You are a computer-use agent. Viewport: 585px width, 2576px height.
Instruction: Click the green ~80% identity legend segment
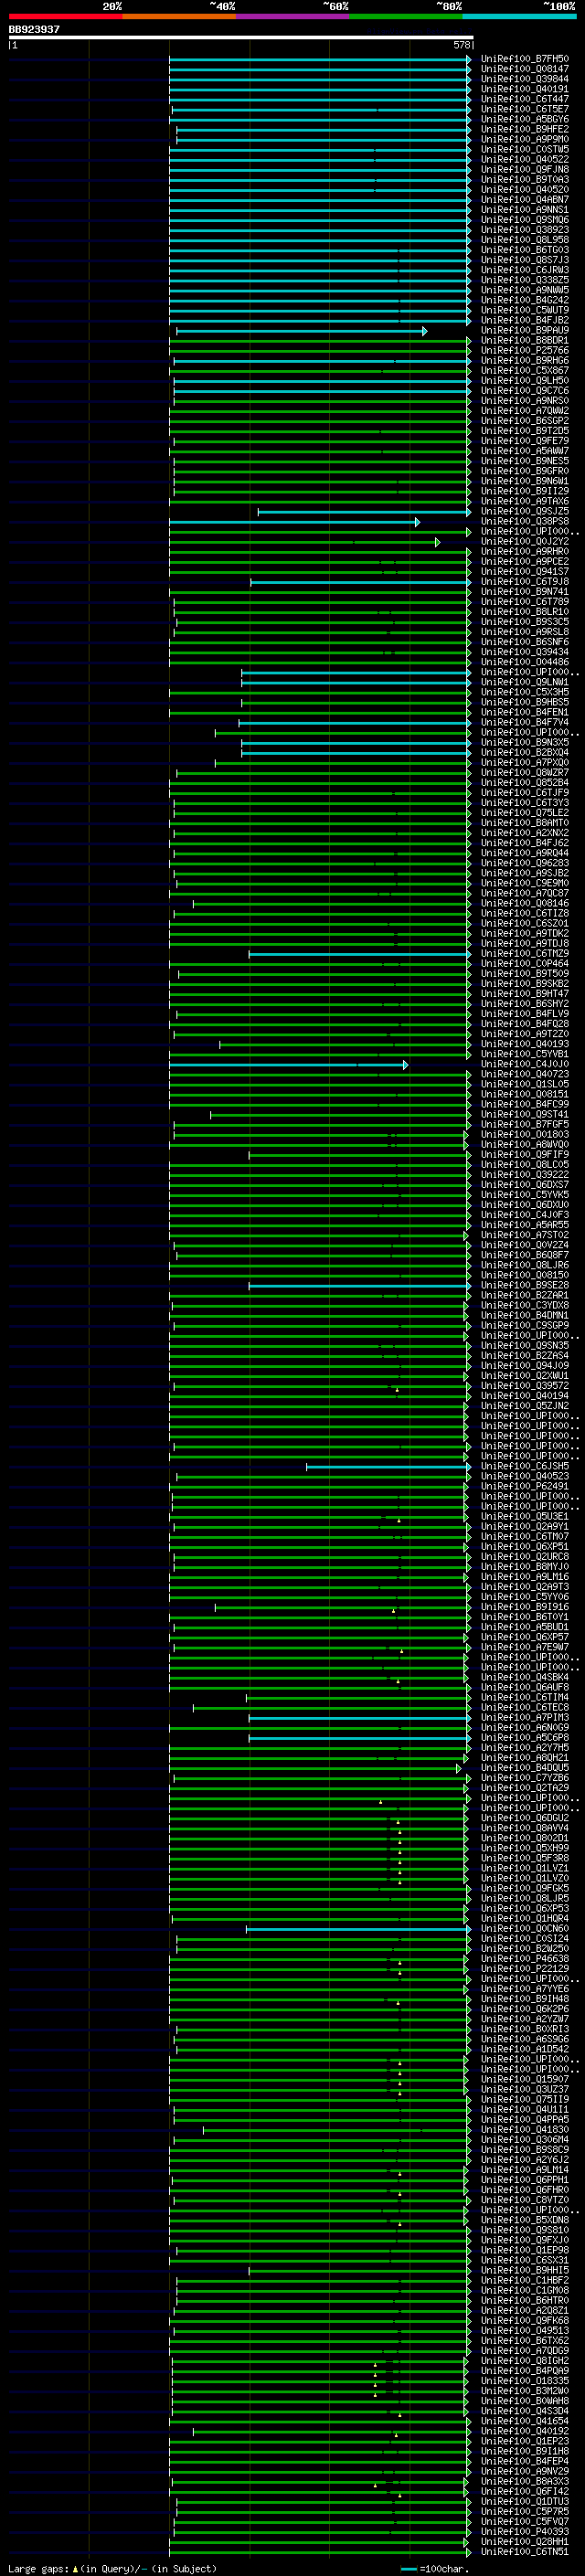[406, 16]
